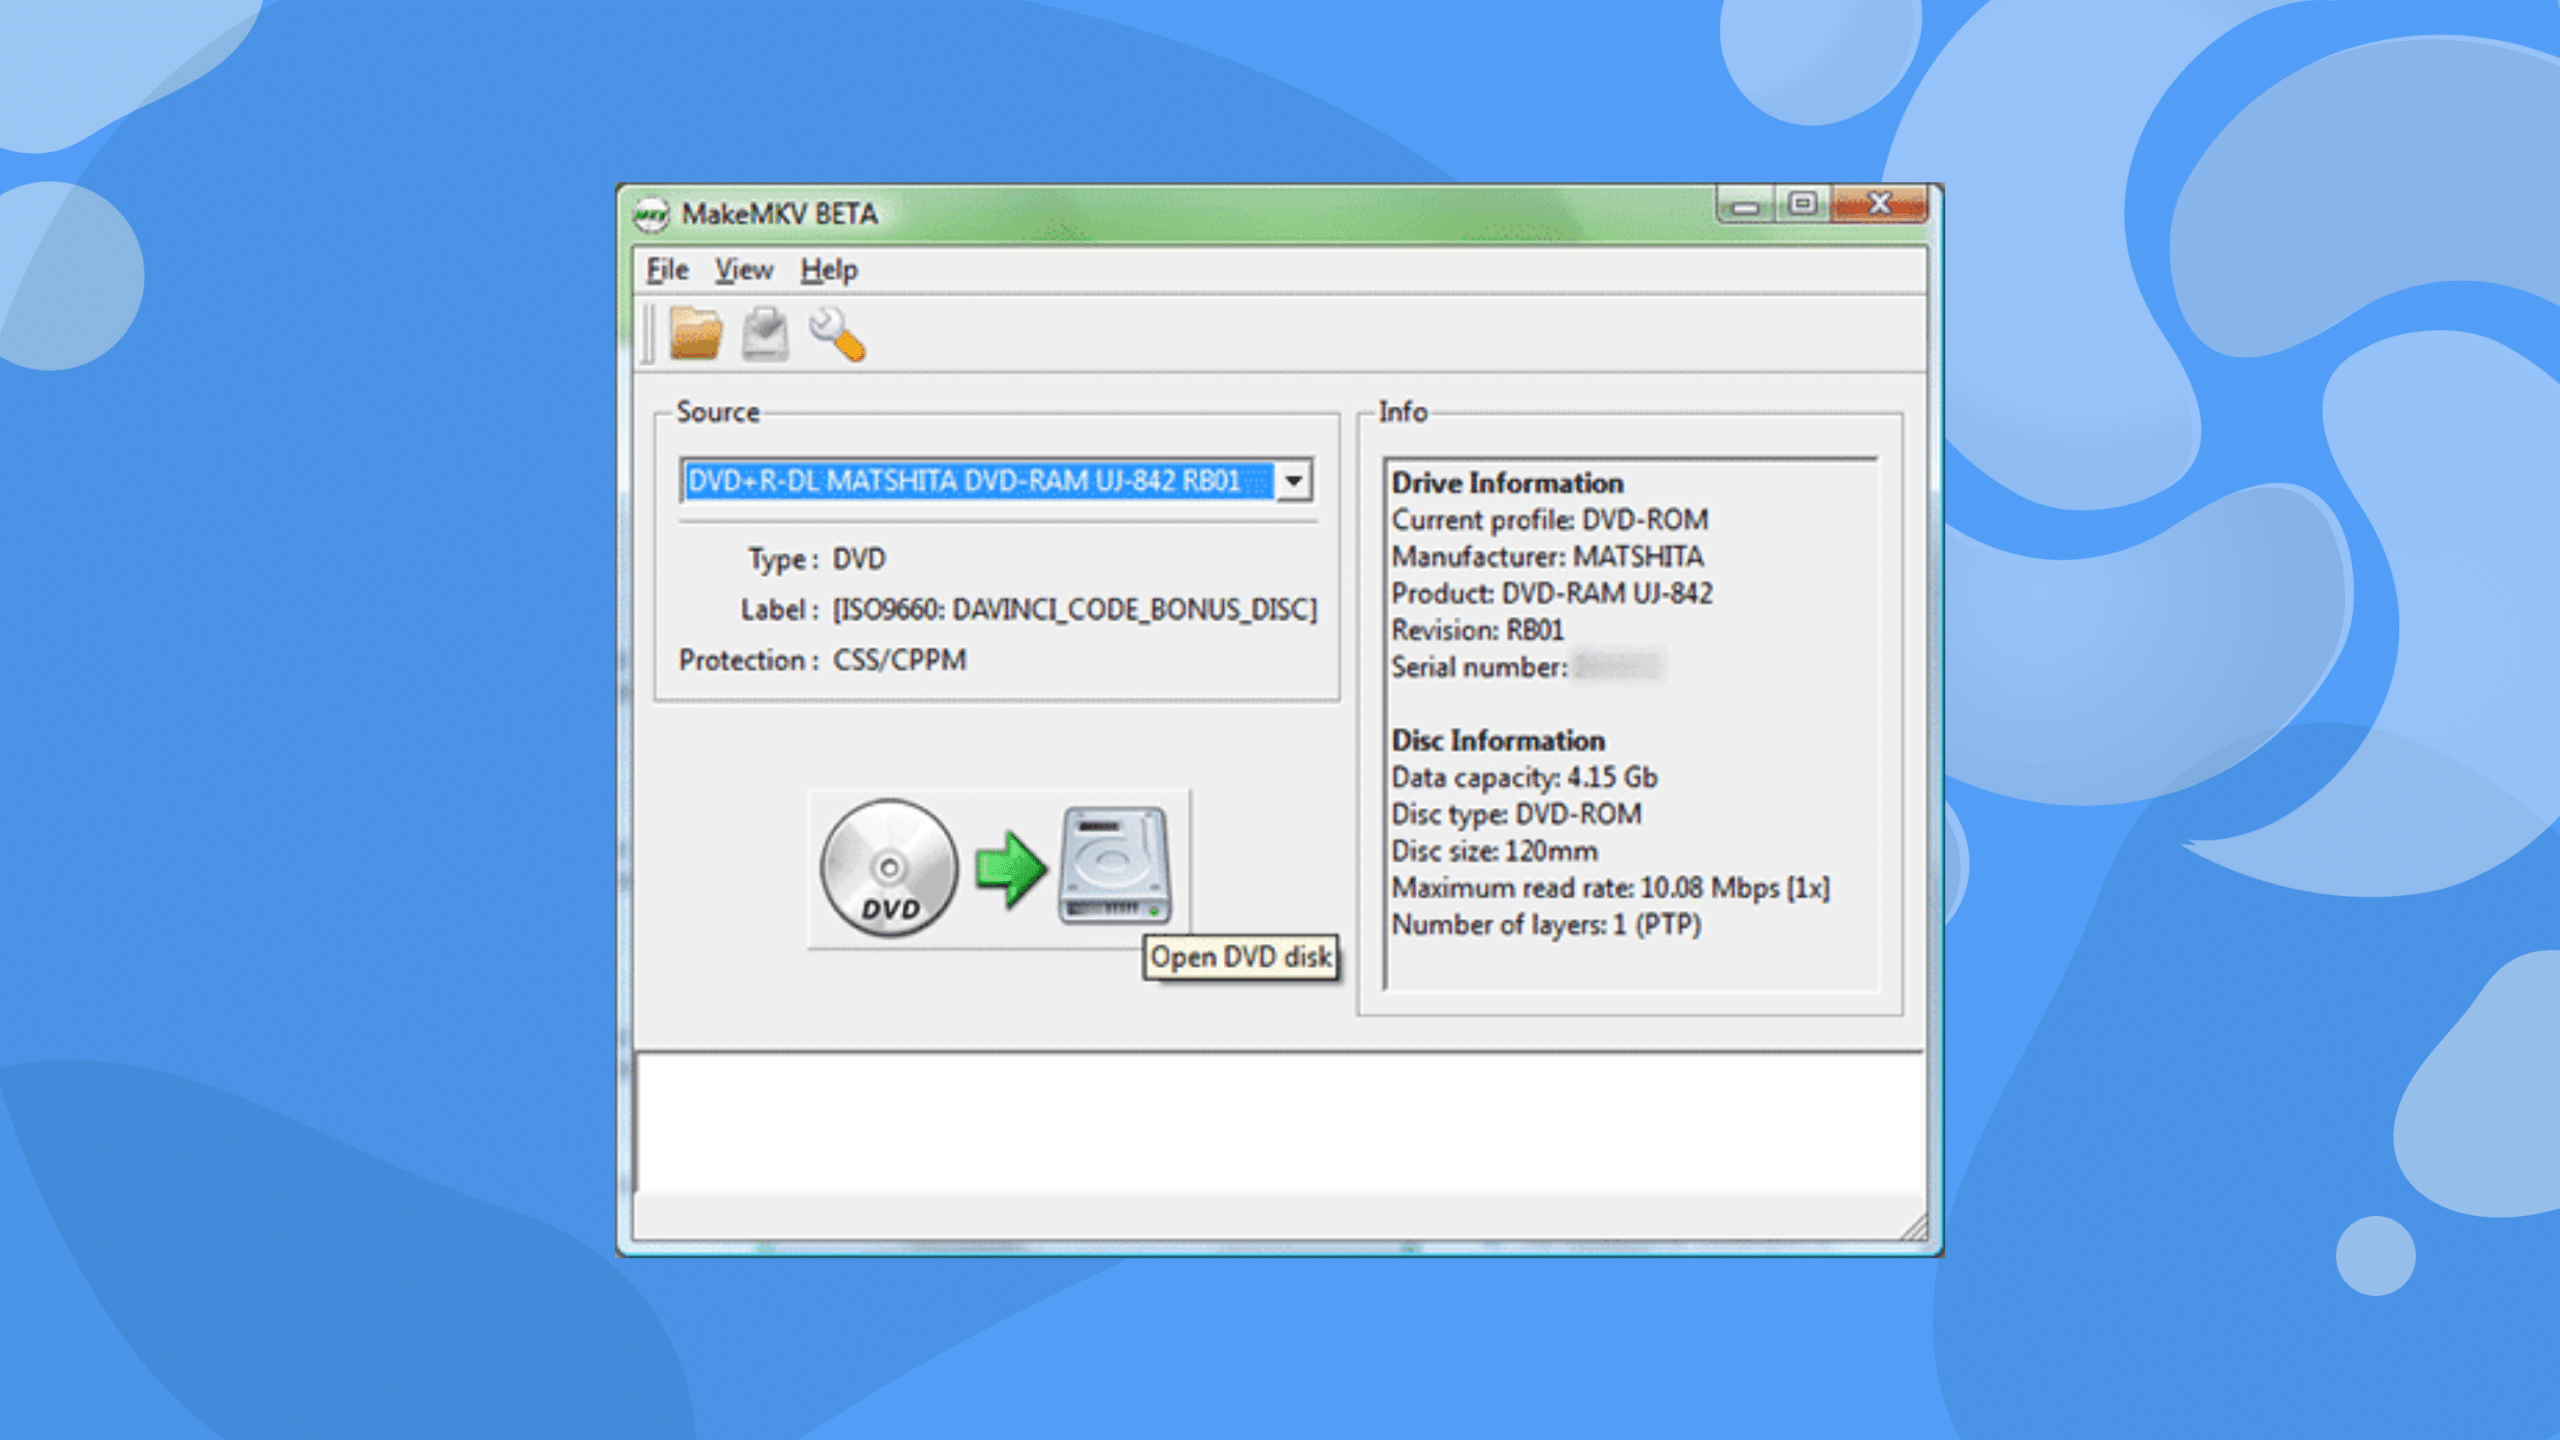Expand the source drive dropdown arrow
This screenshot has width=2560, height=1440.
[1294, 481]
